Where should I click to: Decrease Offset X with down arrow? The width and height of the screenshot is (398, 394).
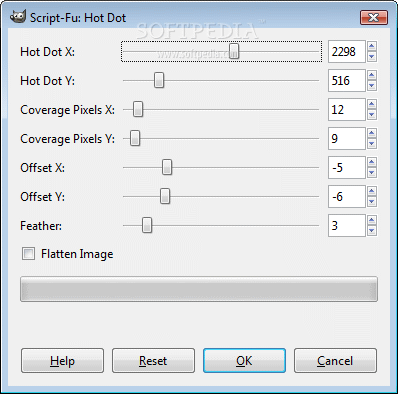(x=372, y=173)
